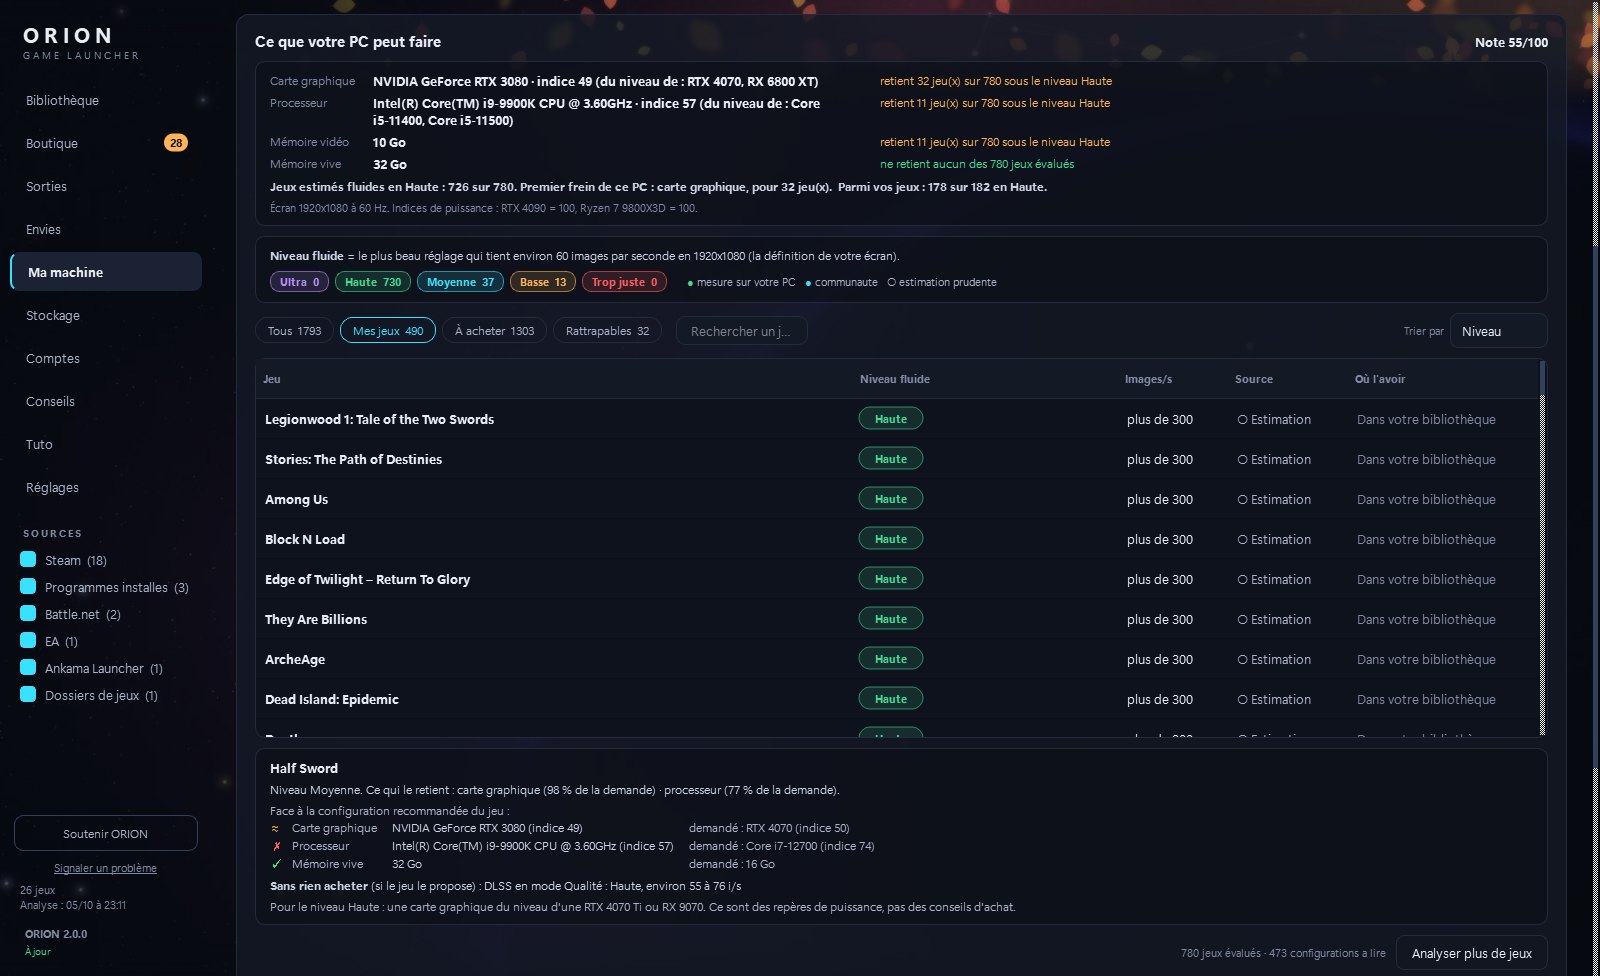Toggle the Steam source checkbox
The width and height of the screenshot is (1600, 976).
(x=28, y=560)
